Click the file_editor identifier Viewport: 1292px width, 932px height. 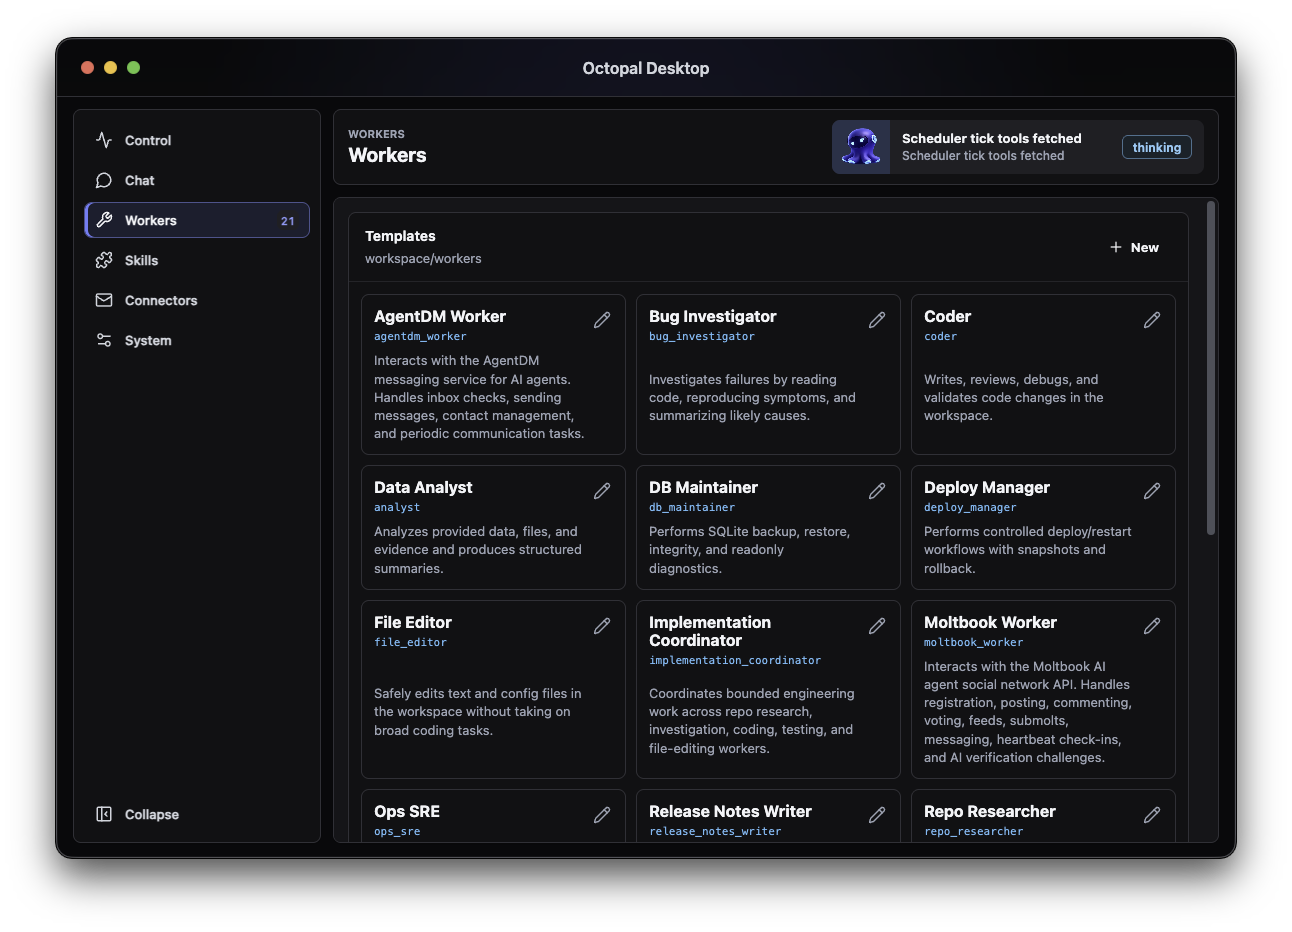click(410, 643)
